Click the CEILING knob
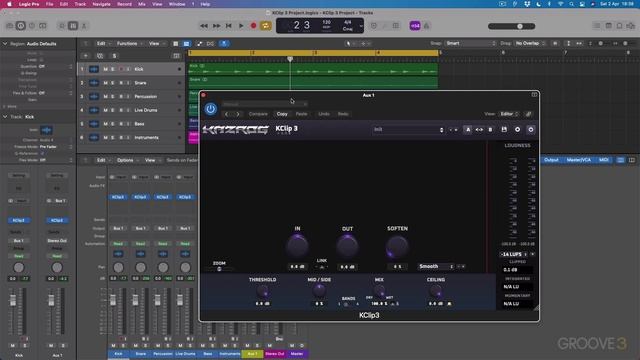640x360 pixels. (x=436, y=291)
